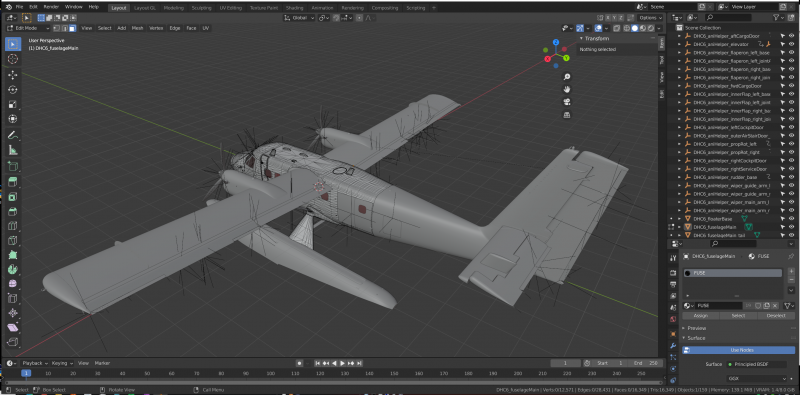Enable edge select mode

64,28
